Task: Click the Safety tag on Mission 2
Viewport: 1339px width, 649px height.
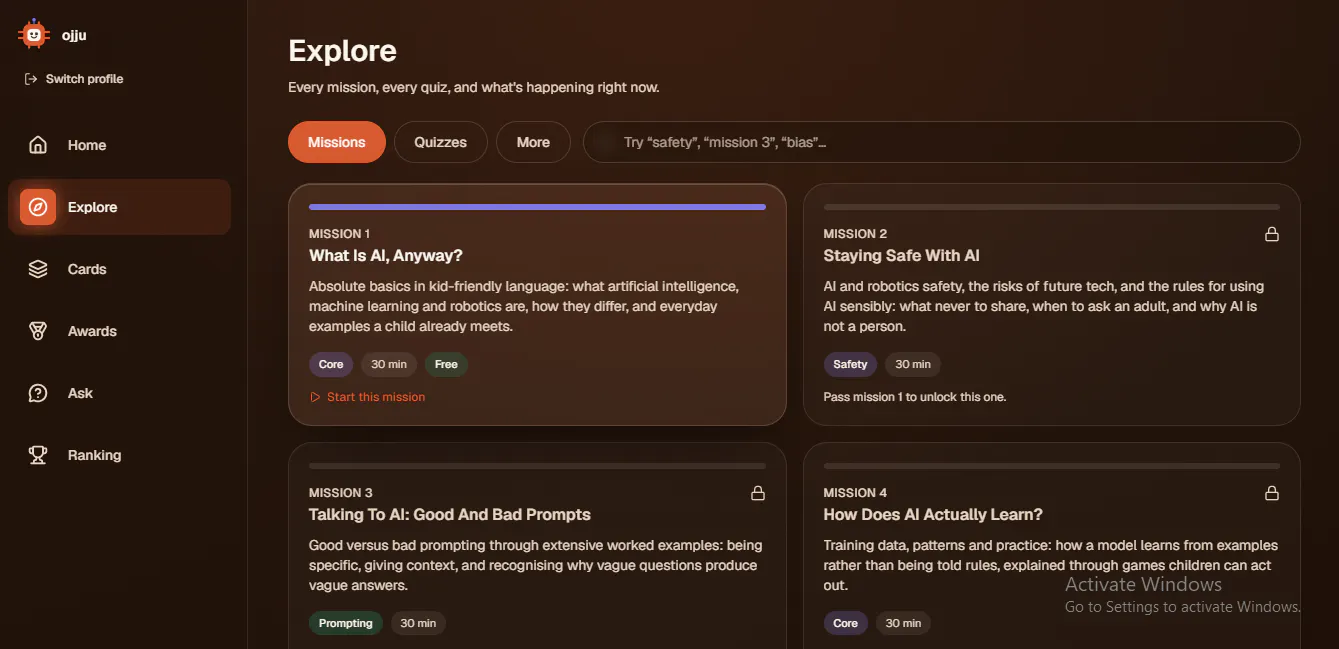Action: coord(850,364)
